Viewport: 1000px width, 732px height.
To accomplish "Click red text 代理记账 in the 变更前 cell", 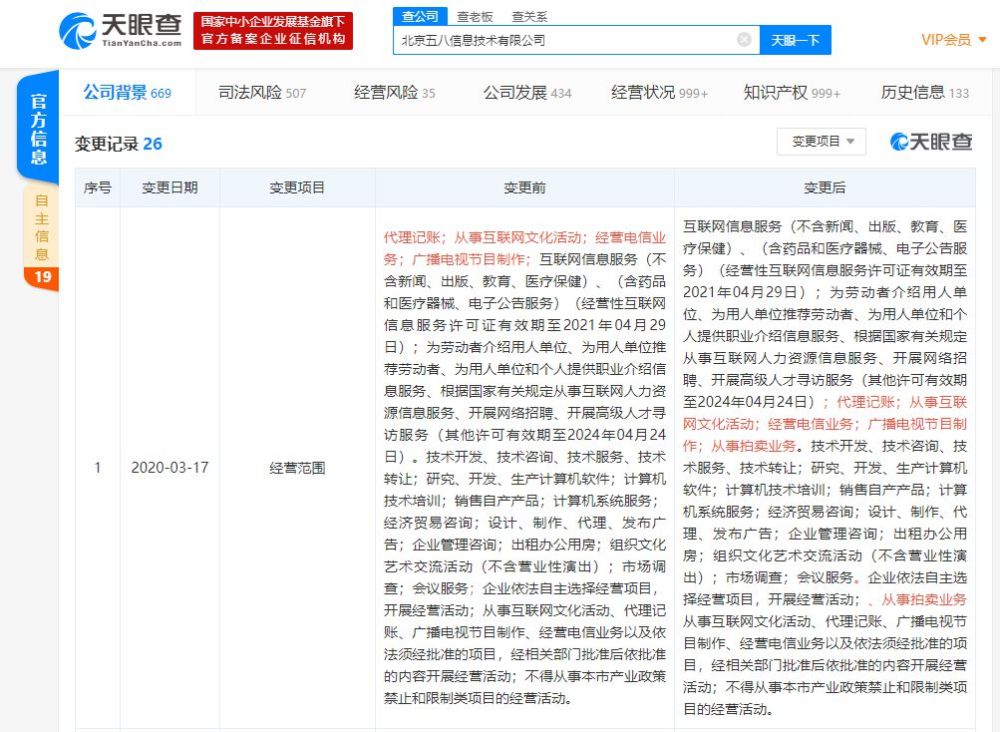I will point(411,238).
